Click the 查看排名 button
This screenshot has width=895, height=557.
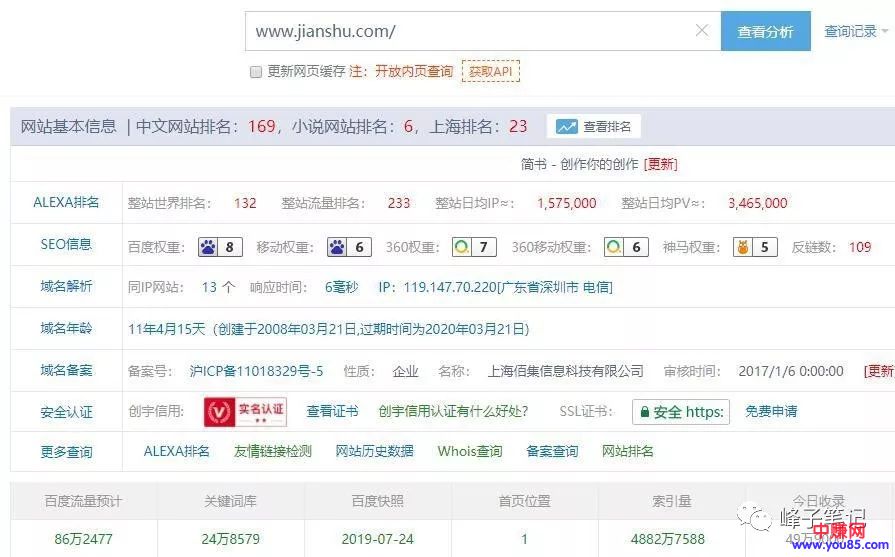pyautogui.click(x=594, y=127)
